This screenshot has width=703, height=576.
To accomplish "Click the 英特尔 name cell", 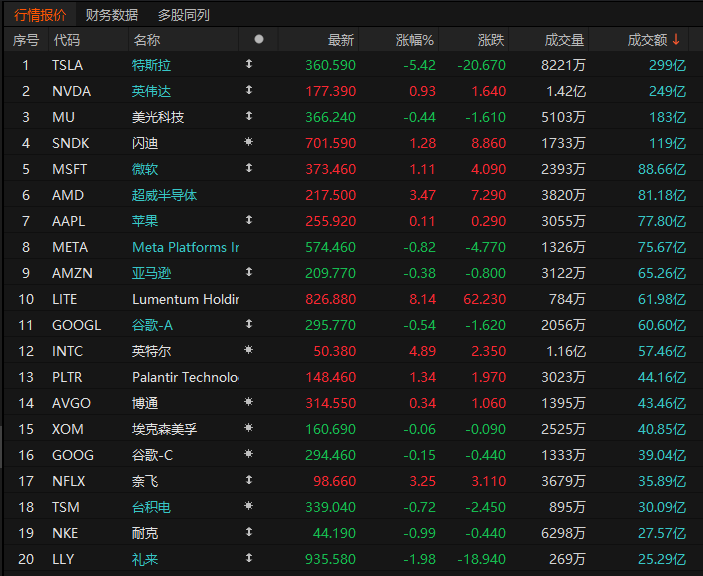I will pyautogui.click(x=152, y=351).
